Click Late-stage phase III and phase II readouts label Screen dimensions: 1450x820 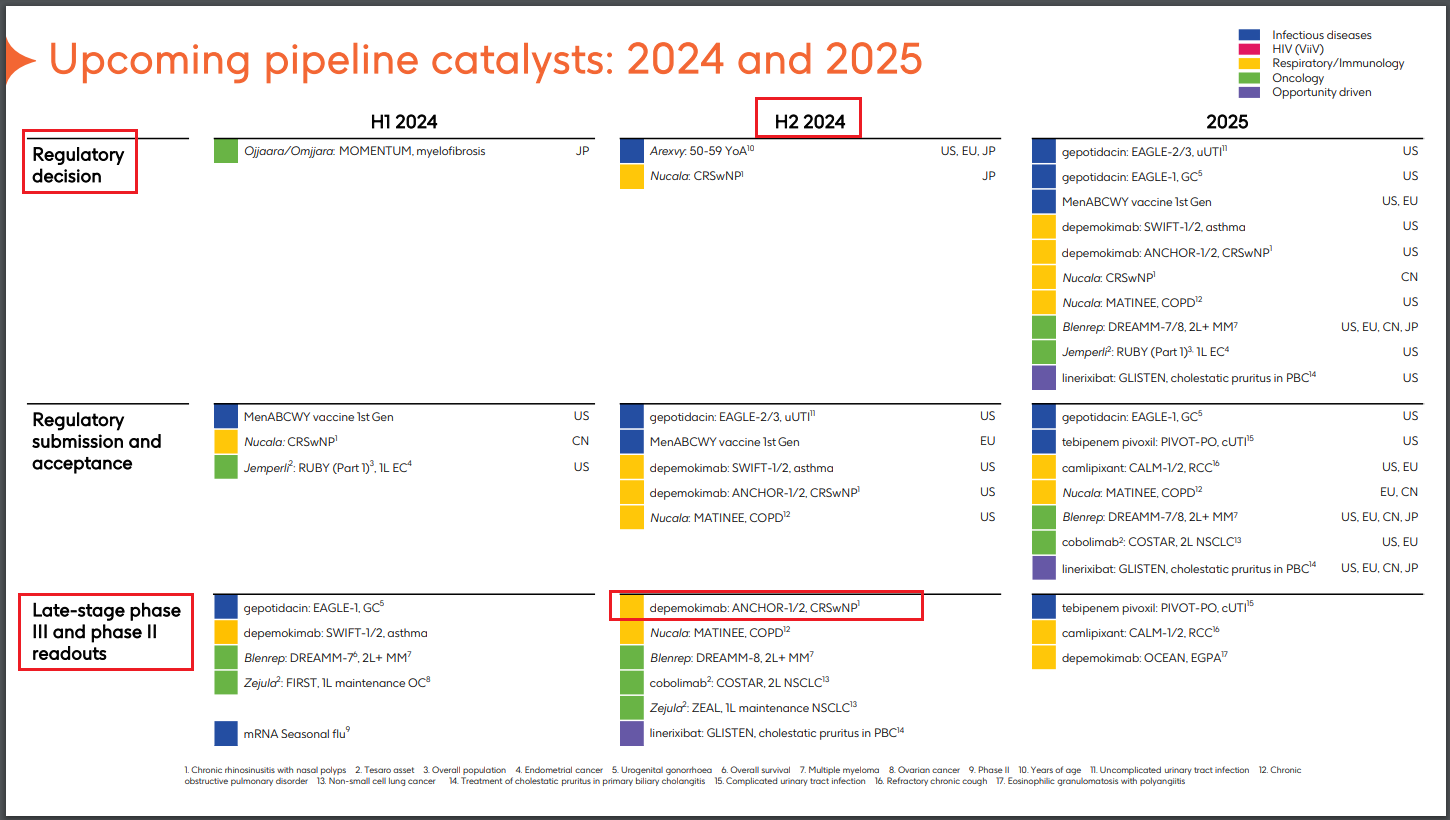point(106,632)
